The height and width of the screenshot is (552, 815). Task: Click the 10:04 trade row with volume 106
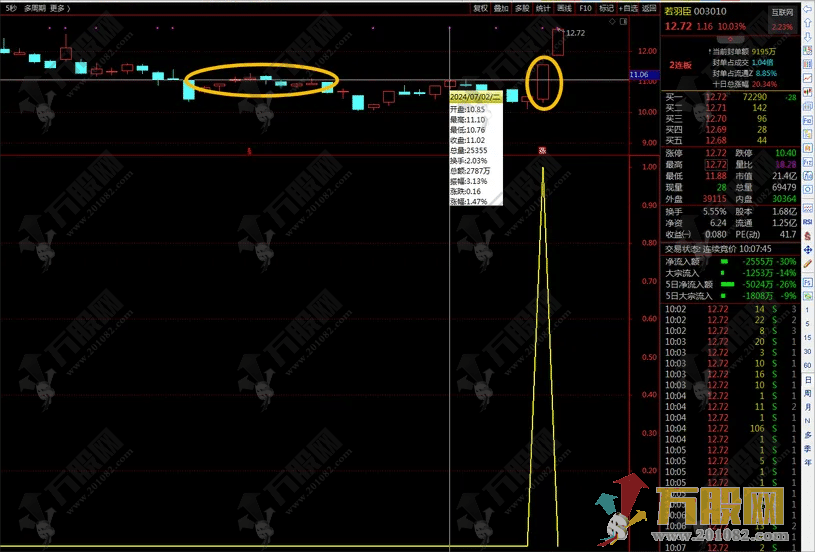[x=730, y=429]
